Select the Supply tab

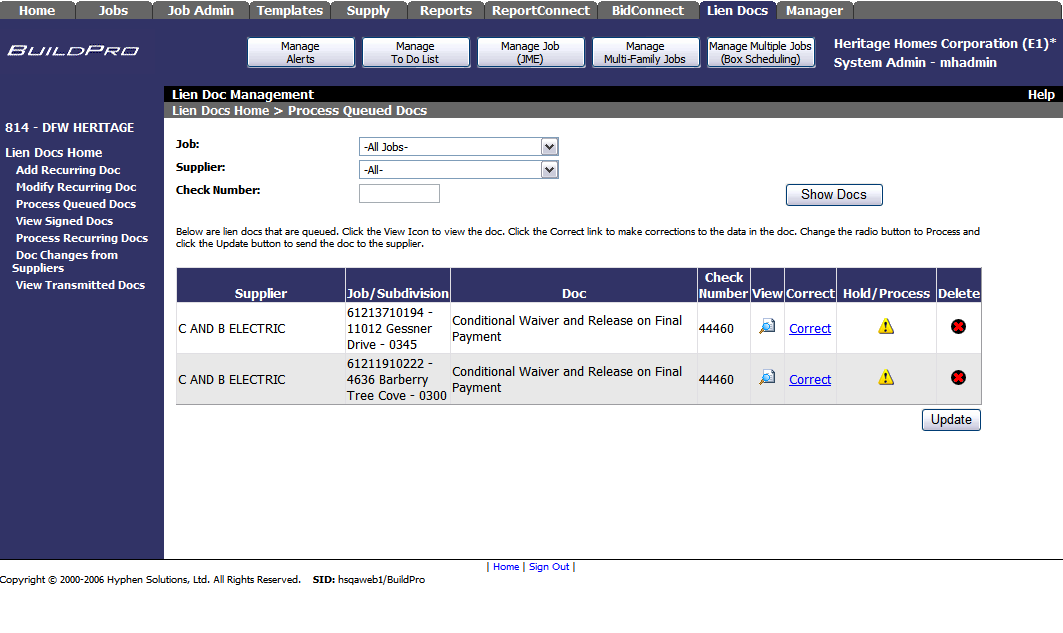368,10
